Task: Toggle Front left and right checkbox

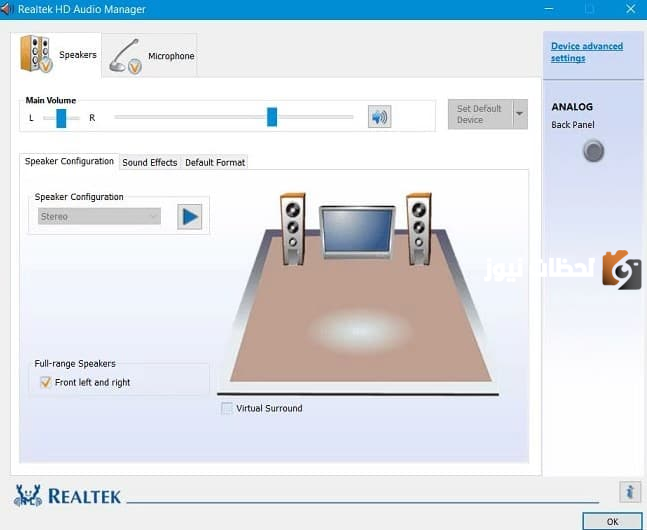Action: [x=45, y=382]
